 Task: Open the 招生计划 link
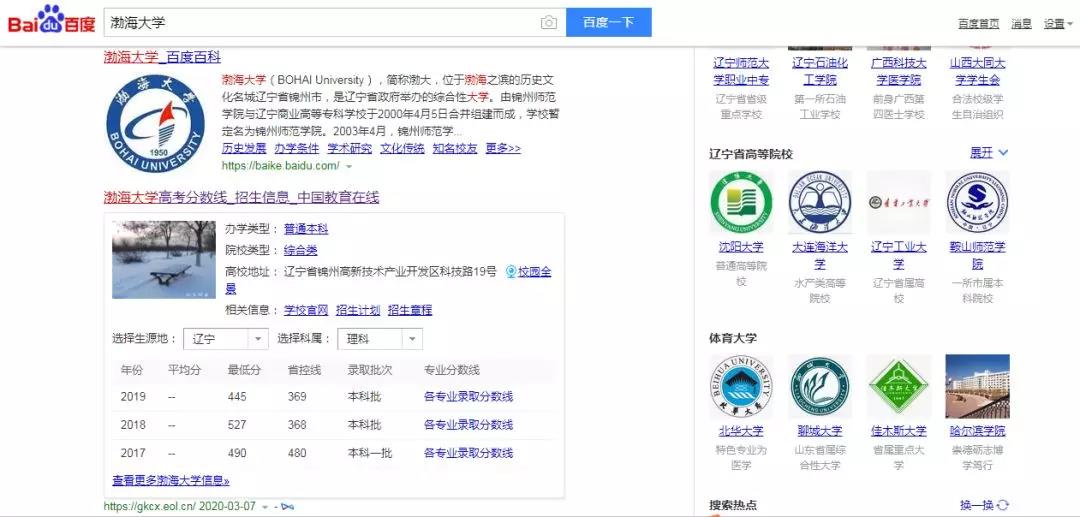(358, 310)
